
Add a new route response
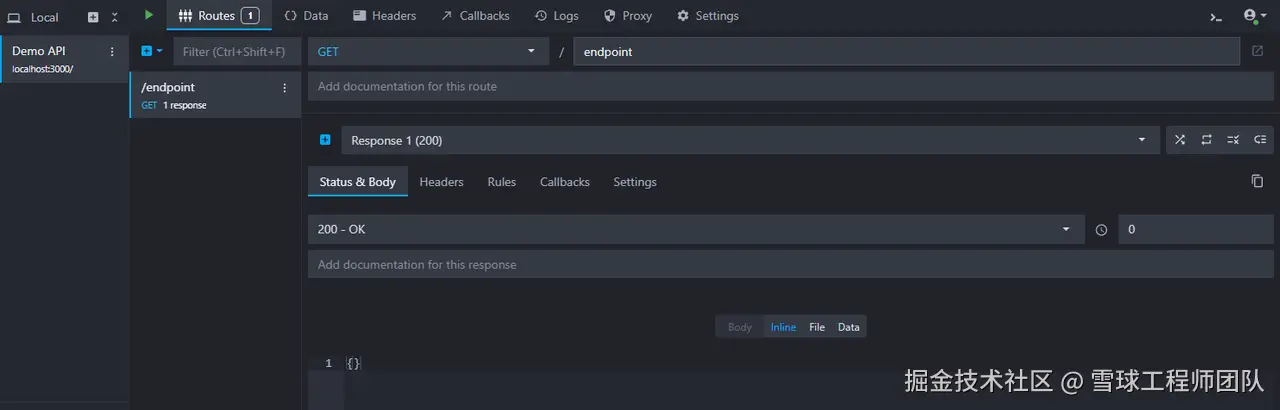325,140
